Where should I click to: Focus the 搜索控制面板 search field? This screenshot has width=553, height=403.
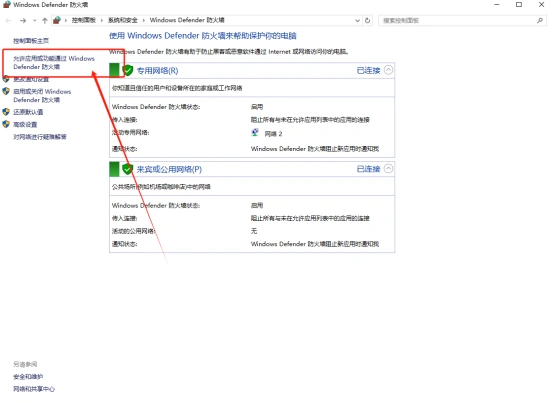[x=462, y=20]
